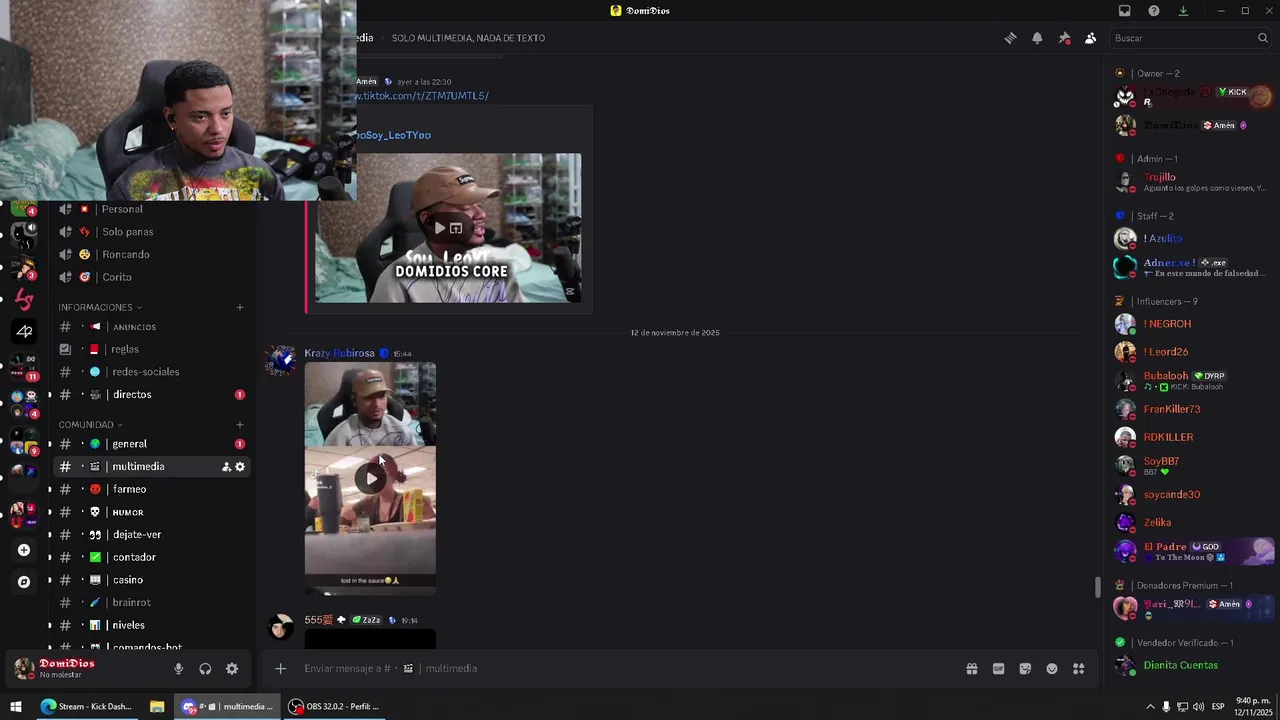The width and height of the screenshot is (1280, 720).
Task: Open the sticker picker
Action: coord(1025,669)
